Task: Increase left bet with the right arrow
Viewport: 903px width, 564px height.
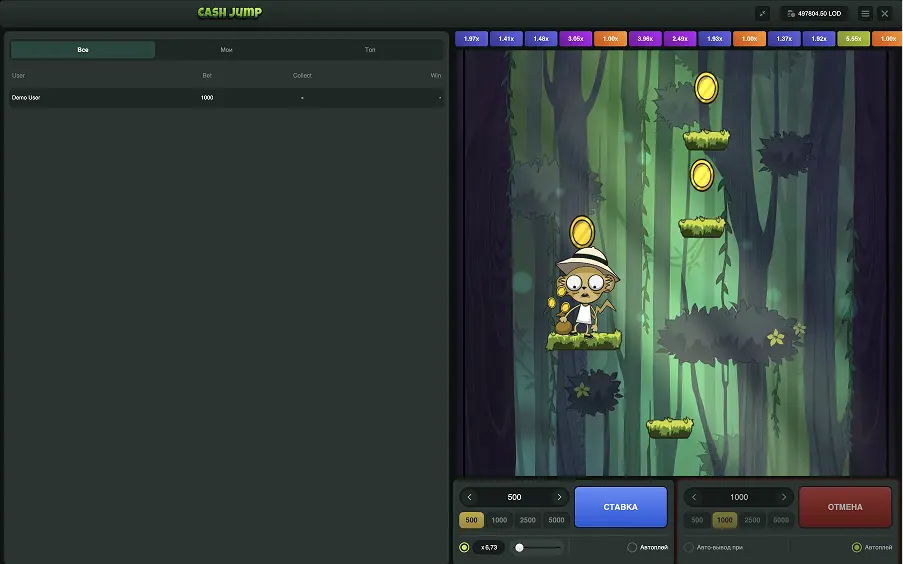Action: [559, 497]
